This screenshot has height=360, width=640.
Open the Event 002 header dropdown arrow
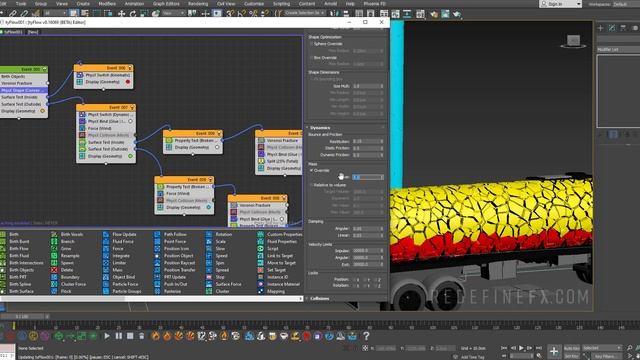(x=211, y=180)
